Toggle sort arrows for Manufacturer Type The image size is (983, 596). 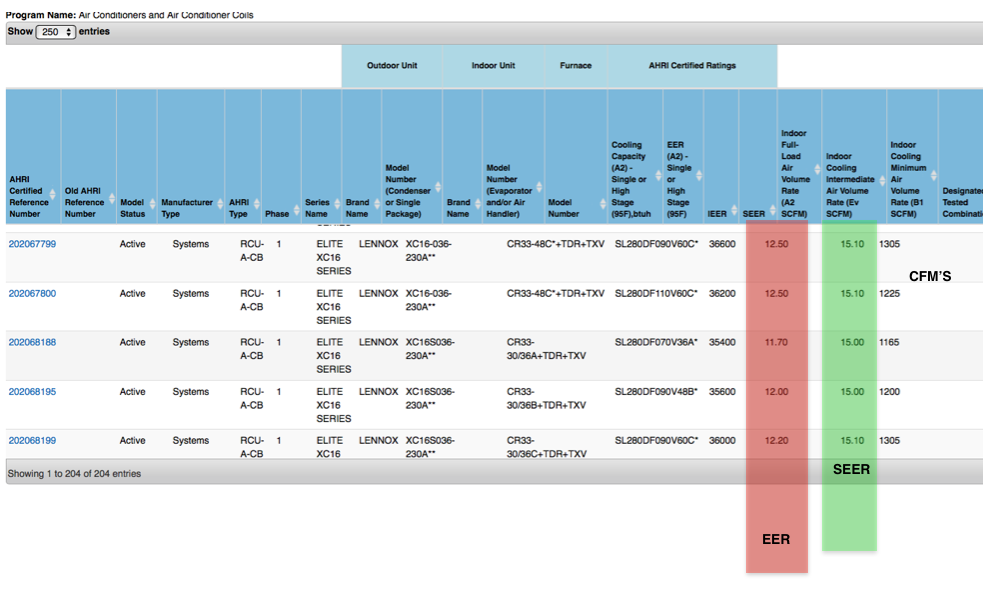218,204
